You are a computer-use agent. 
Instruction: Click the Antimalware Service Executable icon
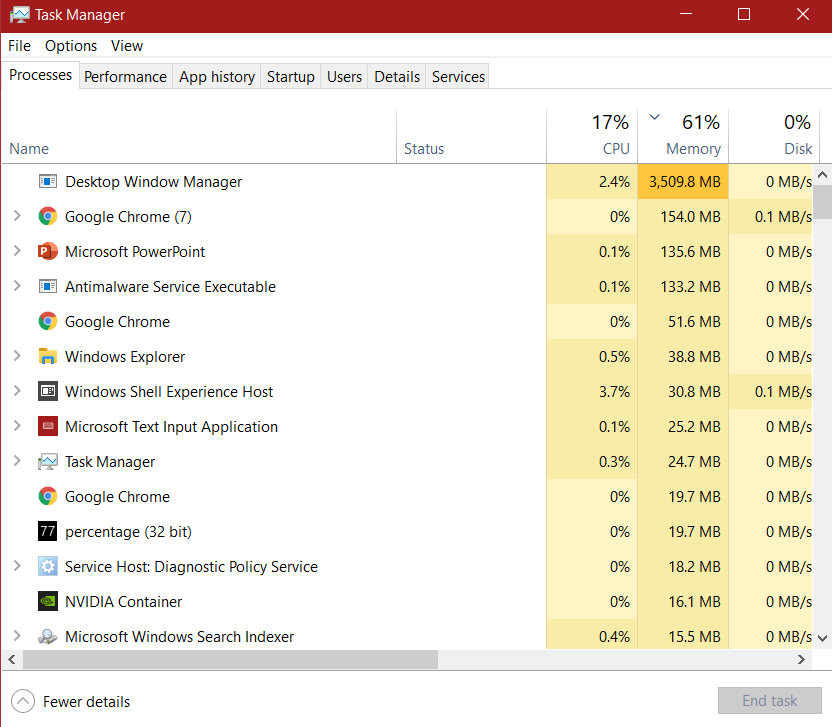48,287
